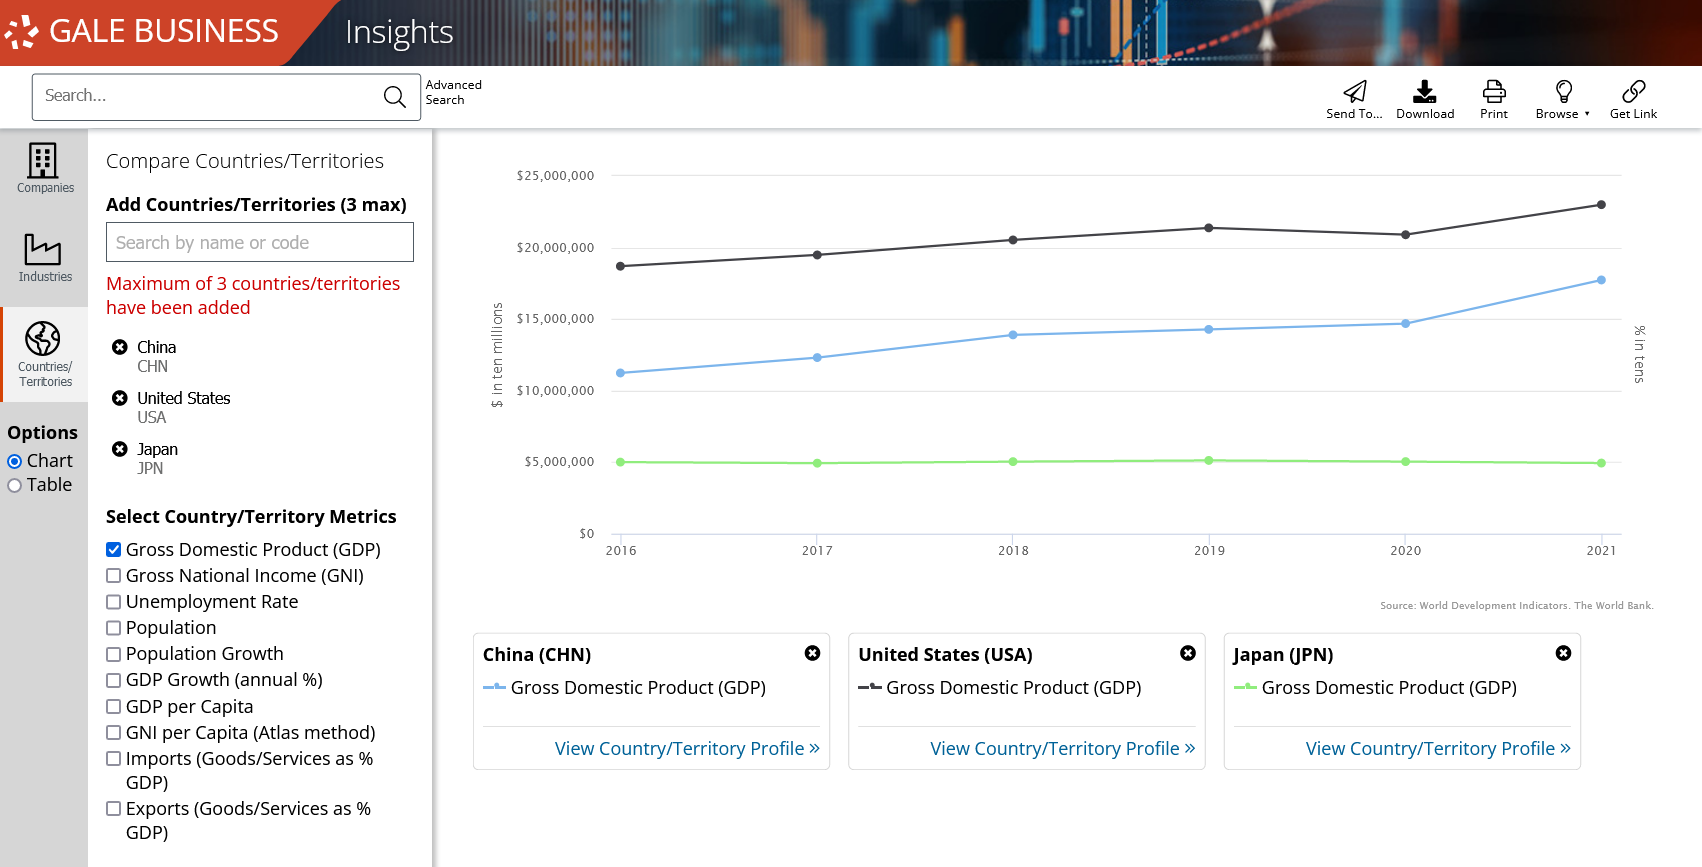Click the Japan 2019 data point

pyautogui.click(x=1209, y=461)
